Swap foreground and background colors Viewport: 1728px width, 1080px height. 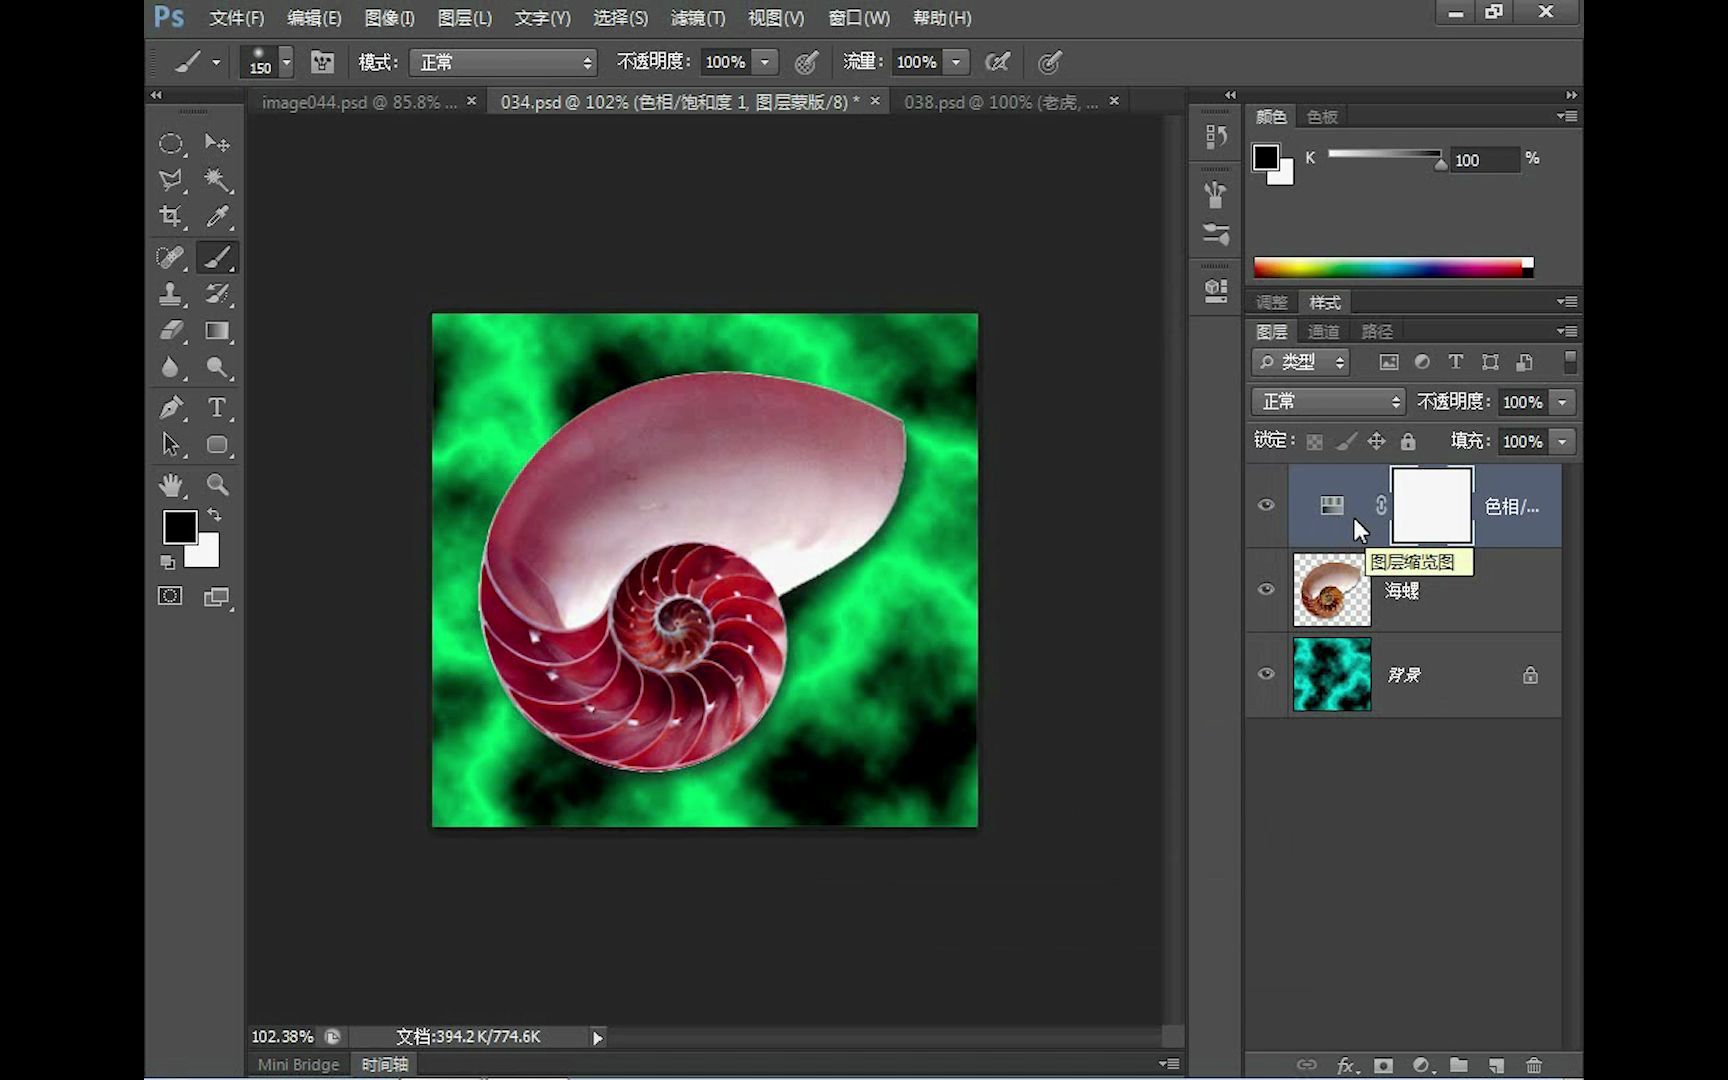coord(214,515)
